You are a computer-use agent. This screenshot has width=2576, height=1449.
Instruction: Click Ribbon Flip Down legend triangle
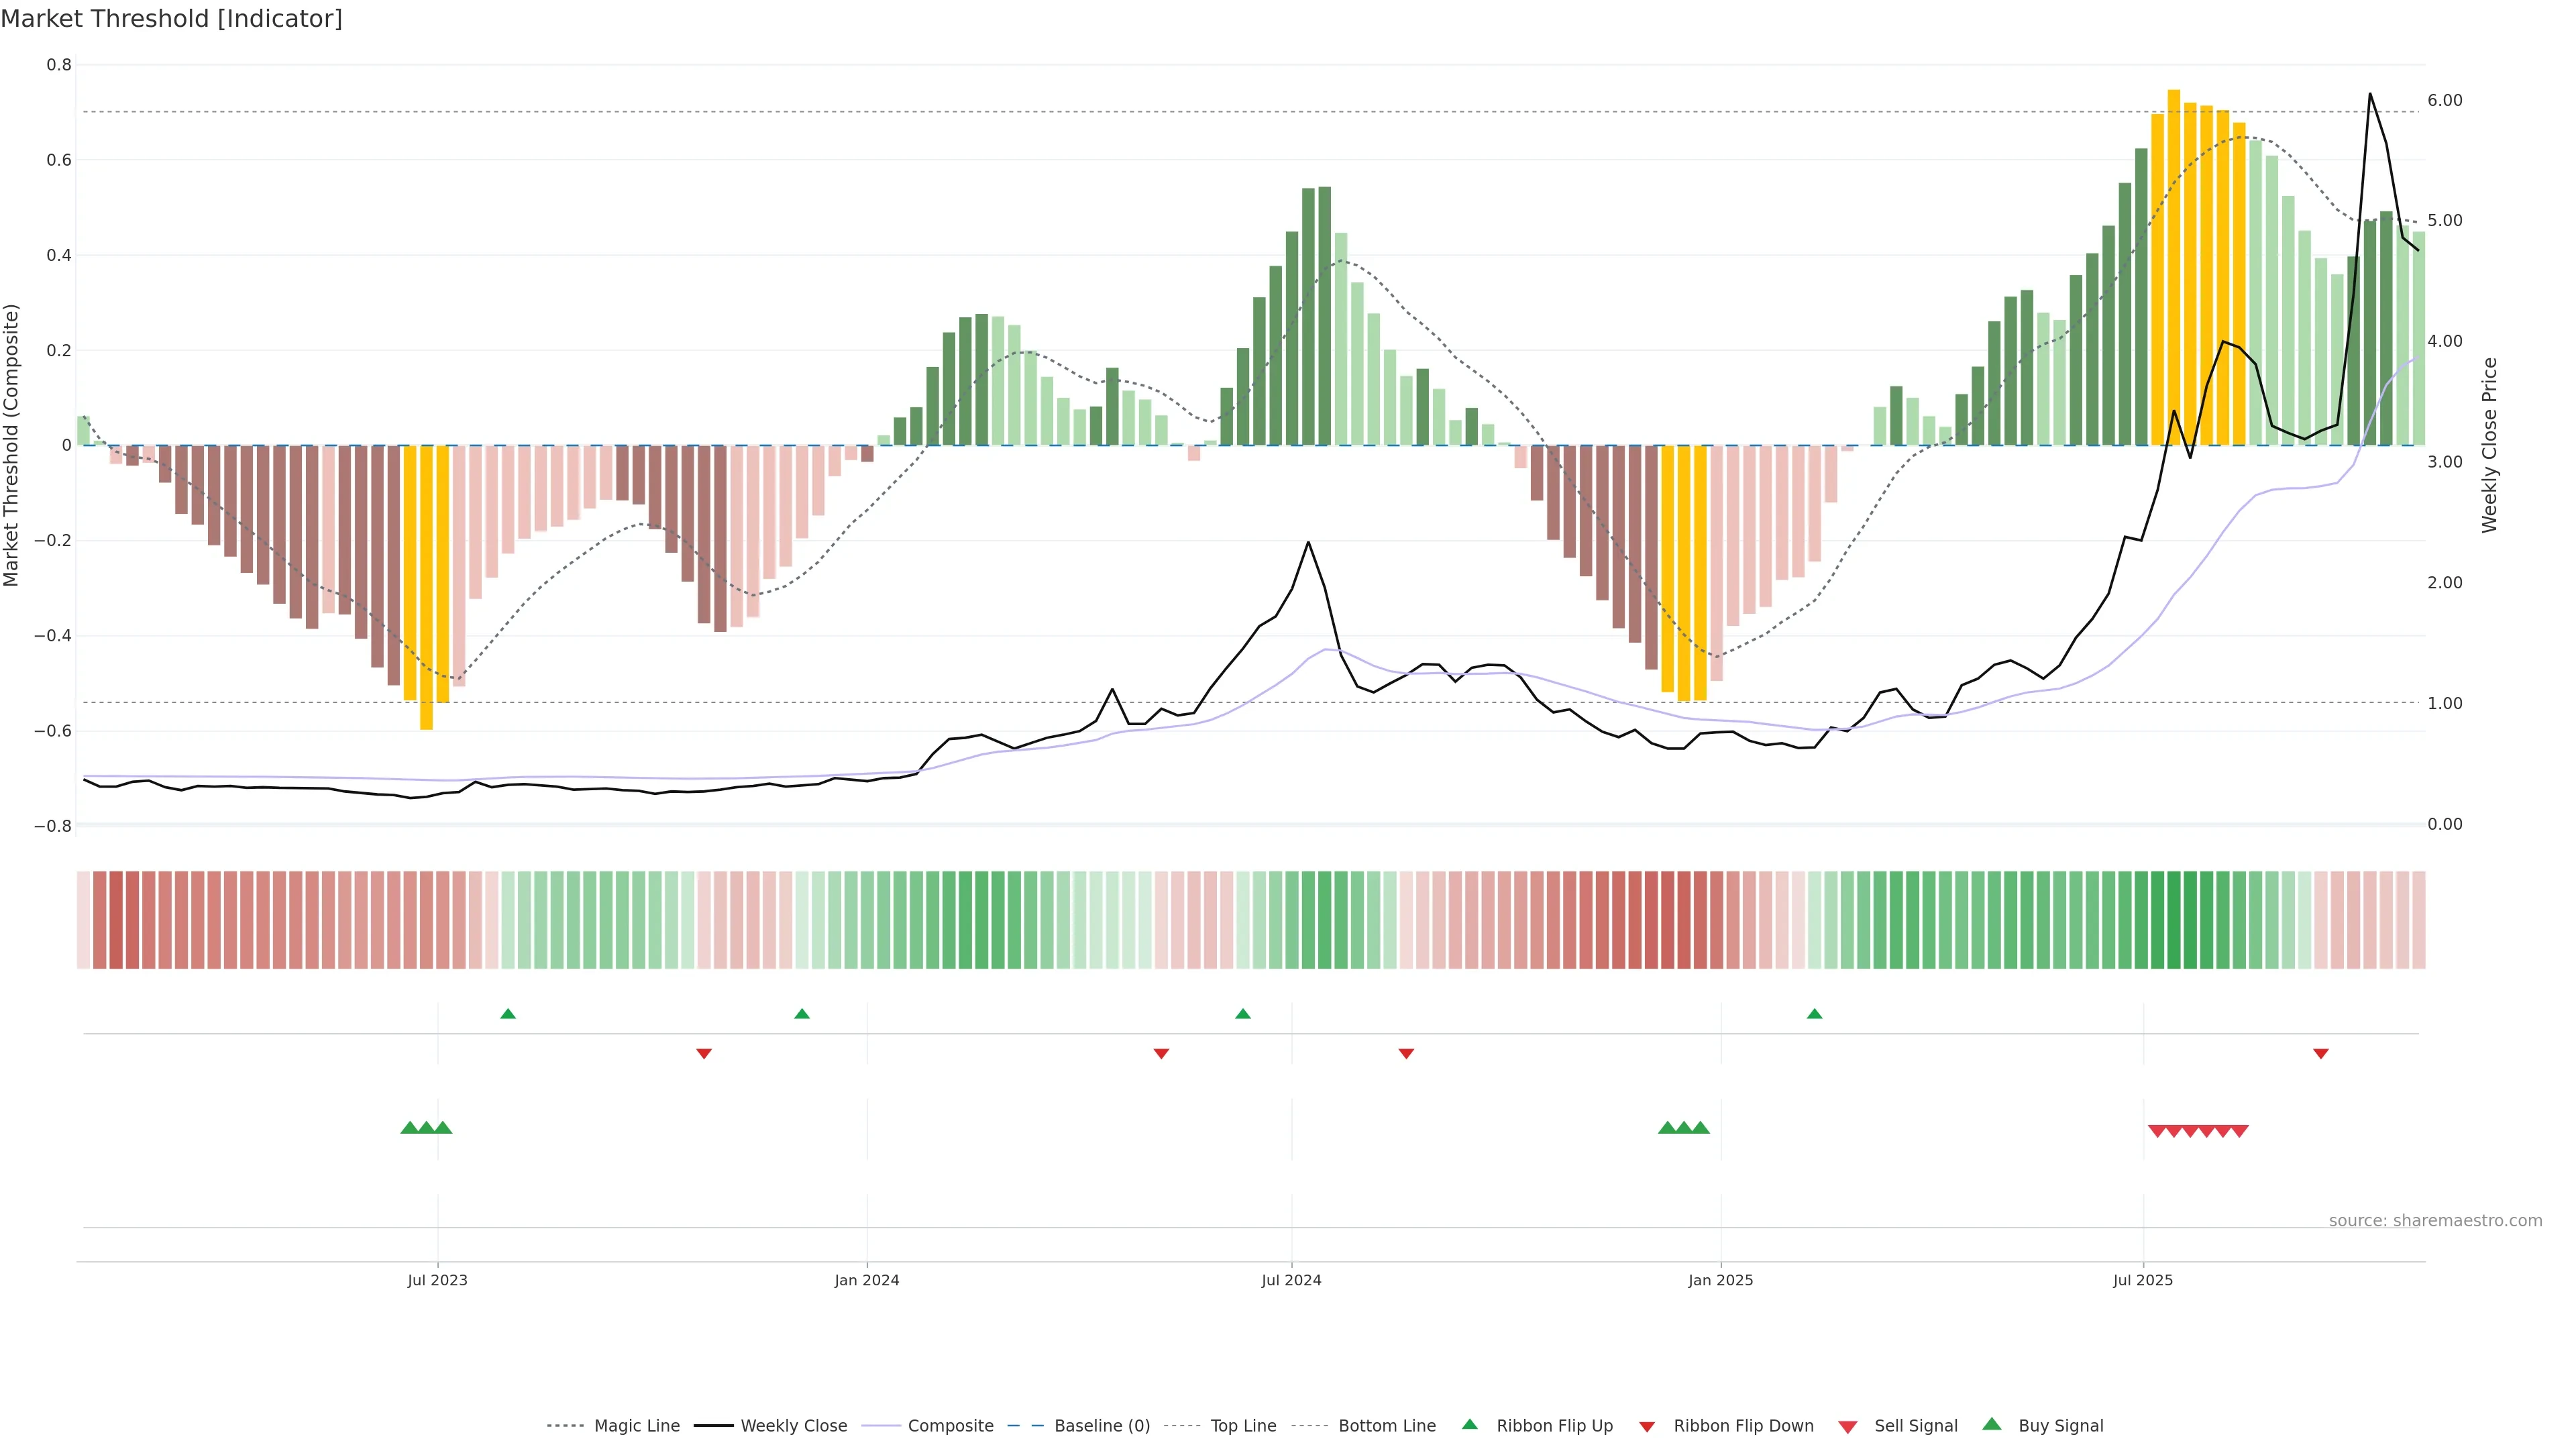[1647, 1426]
